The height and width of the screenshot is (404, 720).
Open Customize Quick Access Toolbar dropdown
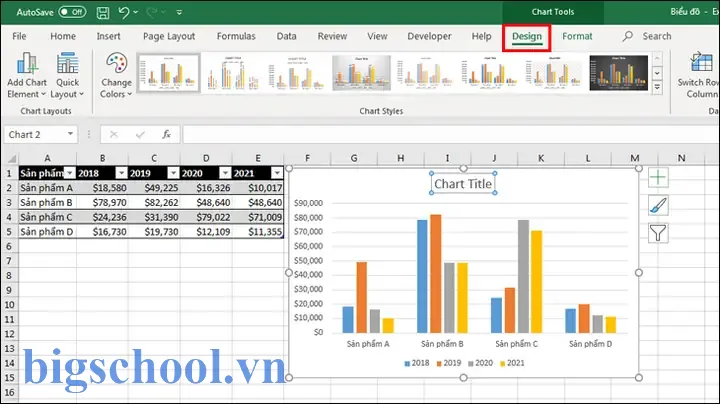pyautogui.click(x=179, y=12)
